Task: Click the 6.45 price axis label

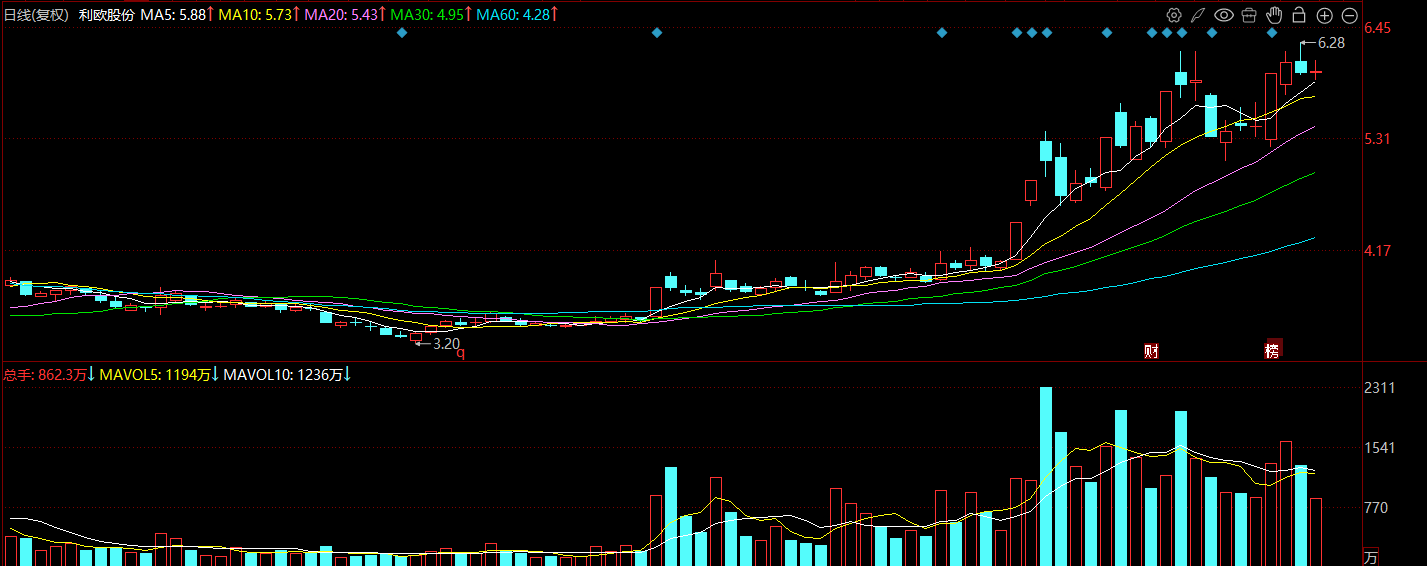Action: [1378, 28]
